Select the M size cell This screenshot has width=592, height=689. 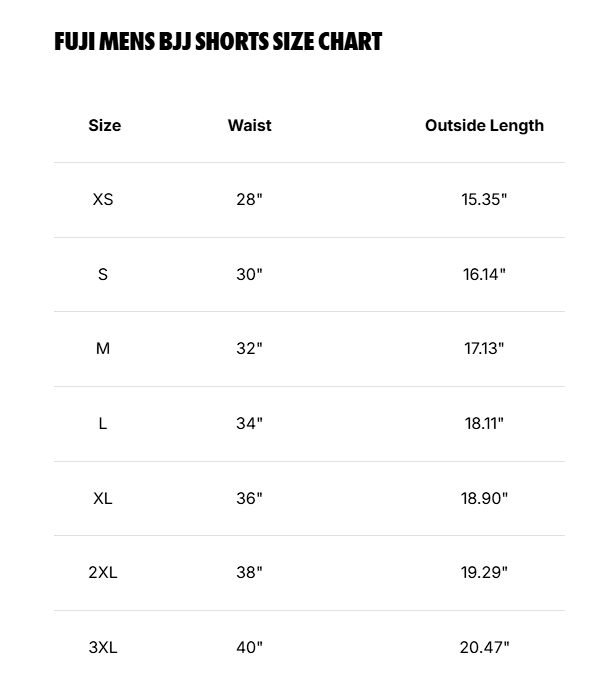coord(103,349)
